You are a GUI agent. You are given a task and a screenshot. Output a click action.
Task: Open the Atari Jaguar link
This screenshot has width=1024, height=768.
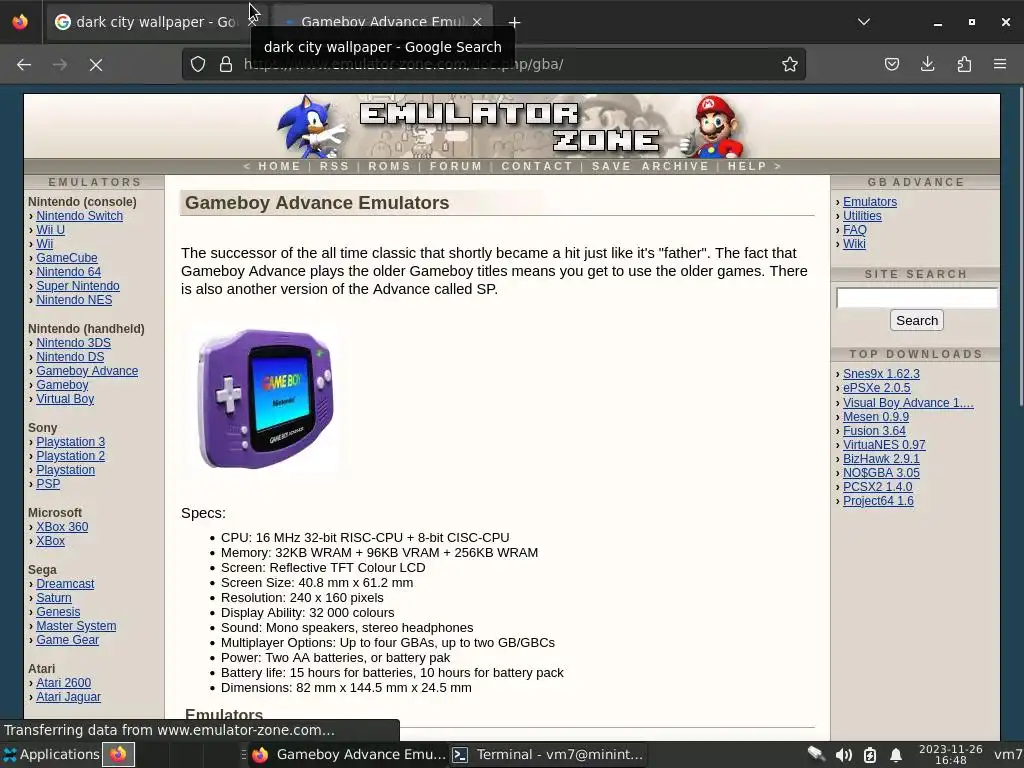(69, 697)
